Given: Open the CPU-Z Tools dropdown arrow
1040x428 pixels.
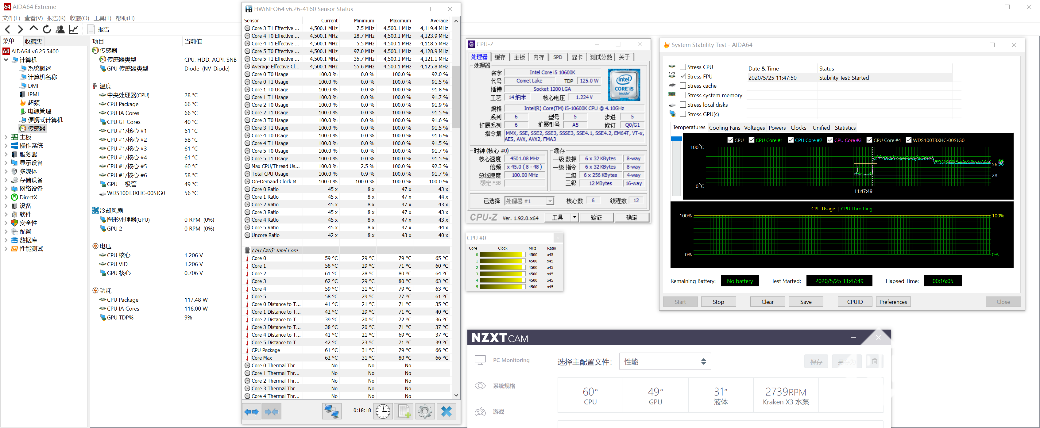Looking at the screenshot, I should (574, 217).
